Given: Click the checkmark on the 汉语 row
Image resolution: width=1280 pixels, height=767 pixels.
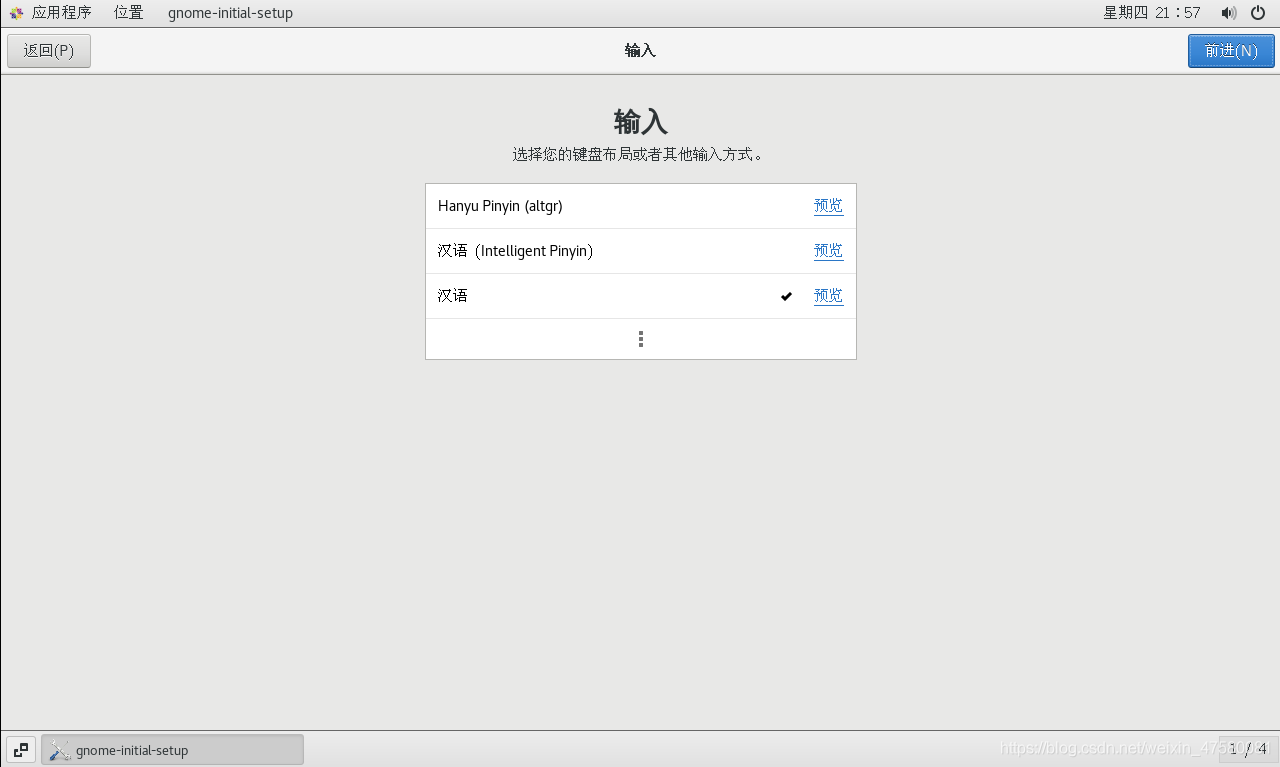Looking at the screenshot, I should click(787, 296).
